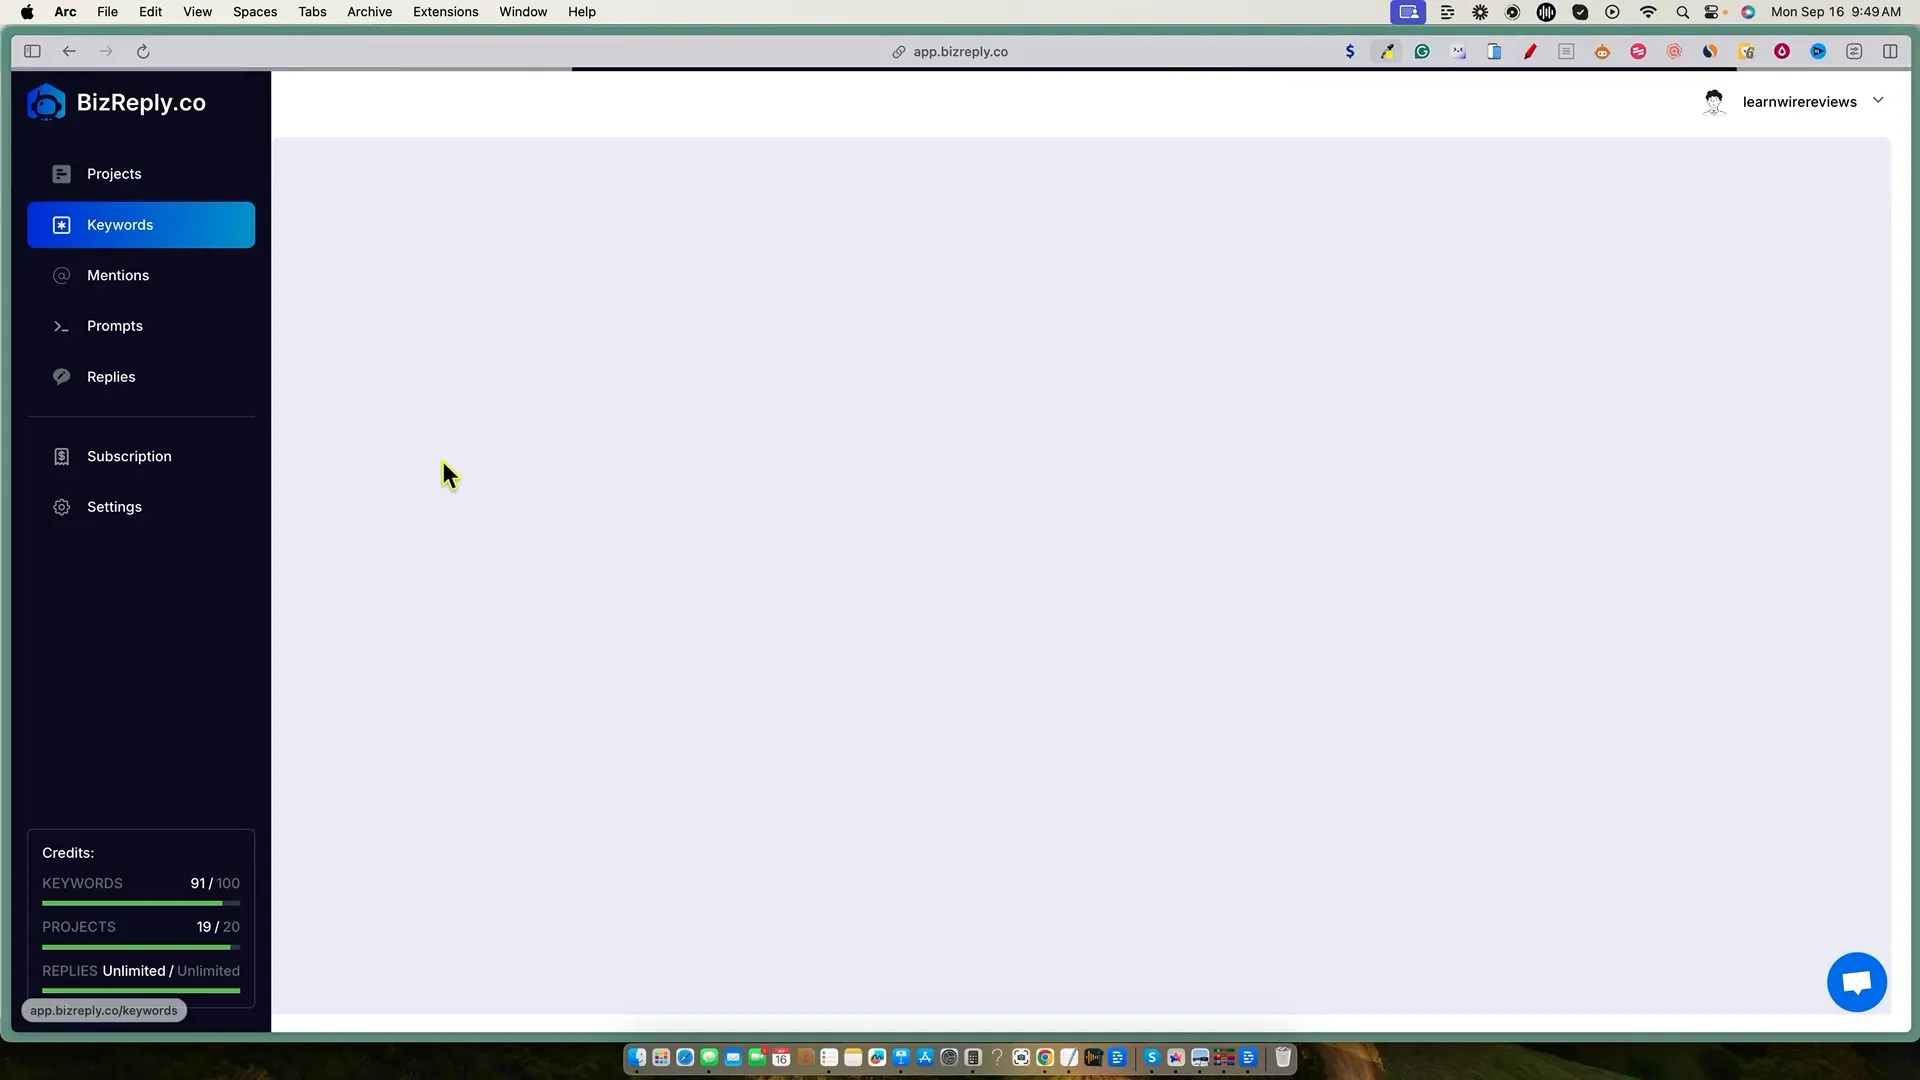The width and height of the screenshot is (1920, 1080).
Task: Toggle split view icon in toolbar
Action: pos(1890,52)
